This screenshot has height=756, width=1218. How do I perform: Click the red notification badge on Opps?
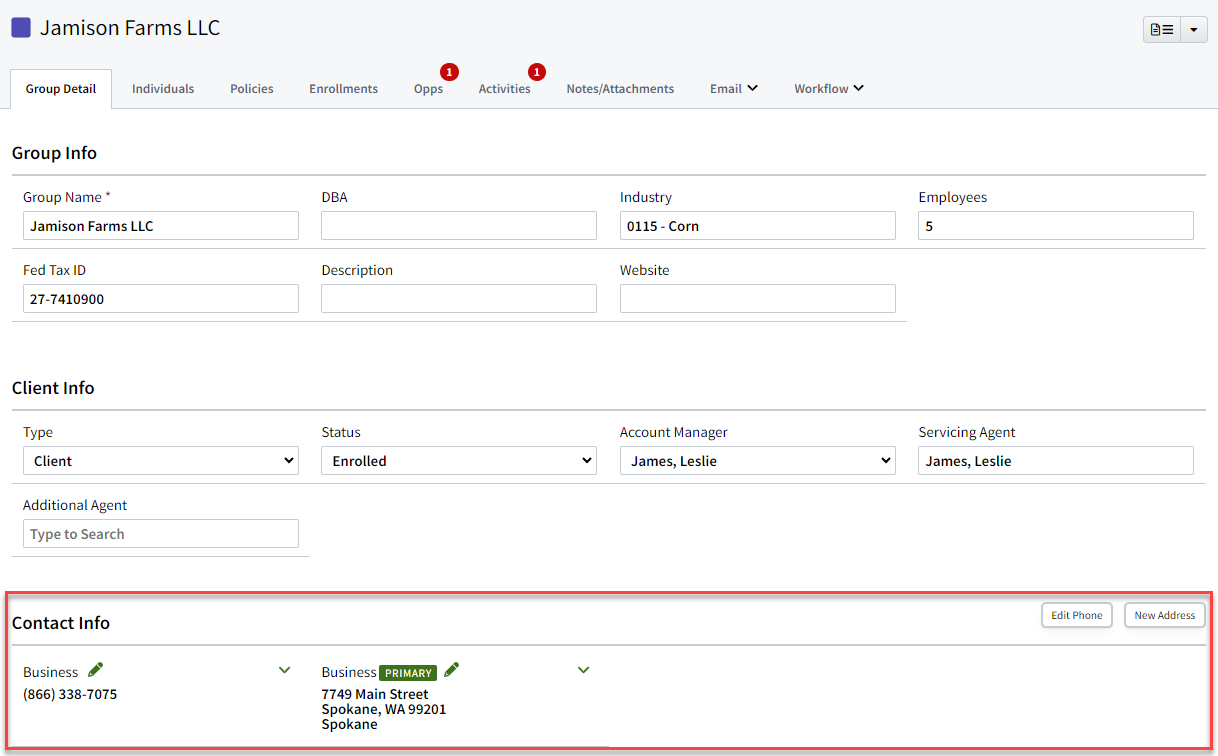pyautogui.click(x=449, y=71)
